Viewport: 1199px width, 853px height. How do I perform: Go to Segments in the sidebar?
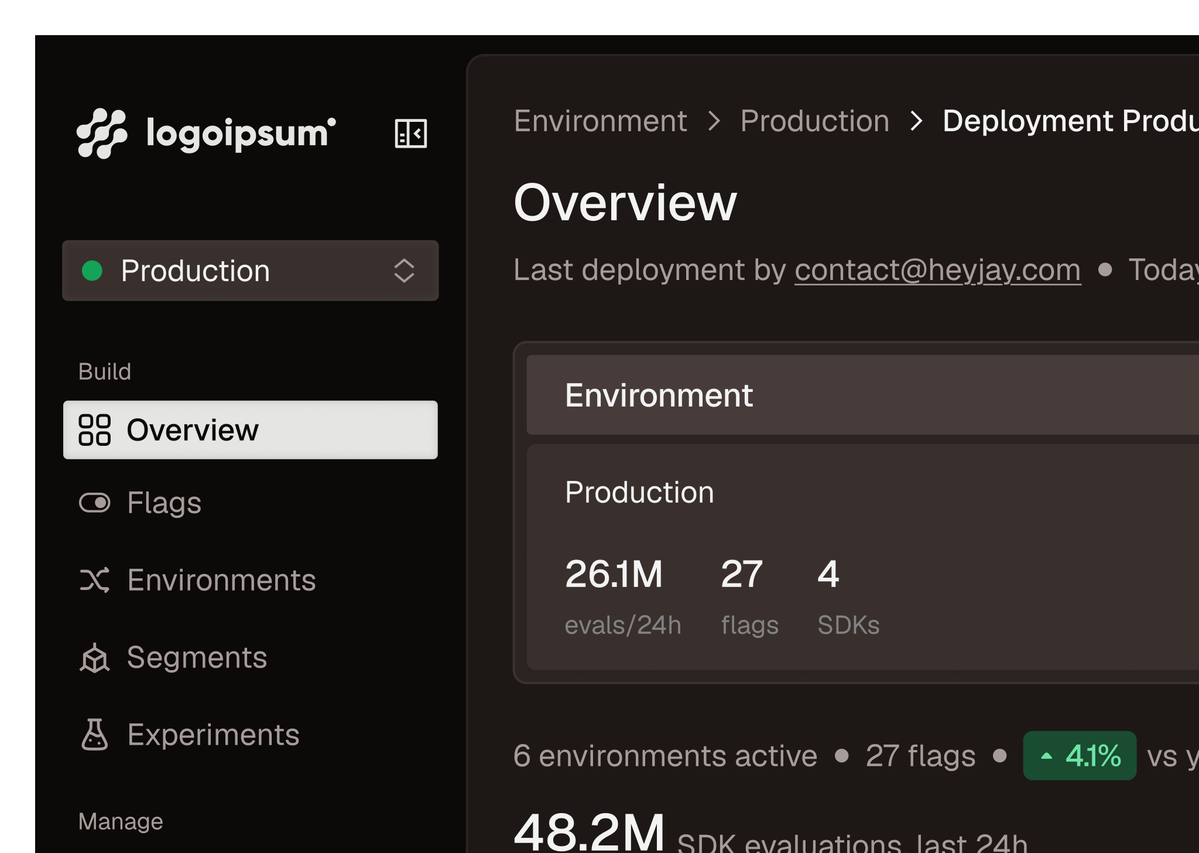(x=250, y=657)
